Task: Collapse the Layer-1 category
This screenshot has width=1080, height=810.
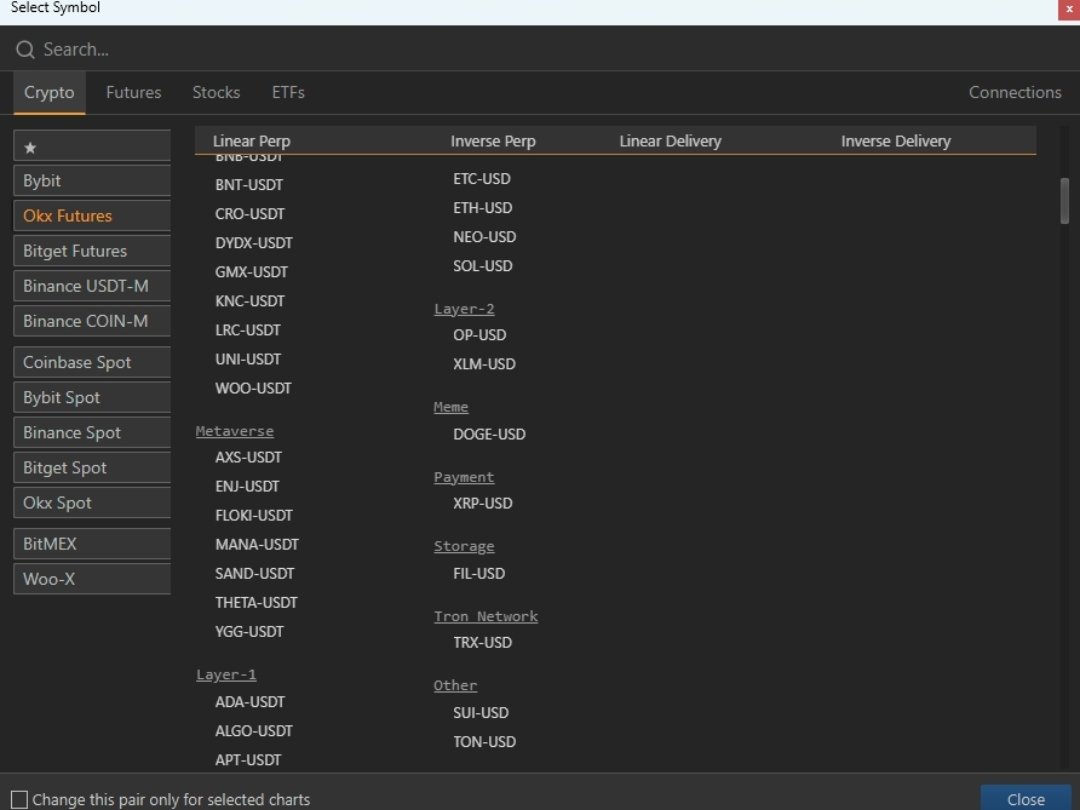Action: (x=226, y=675)
